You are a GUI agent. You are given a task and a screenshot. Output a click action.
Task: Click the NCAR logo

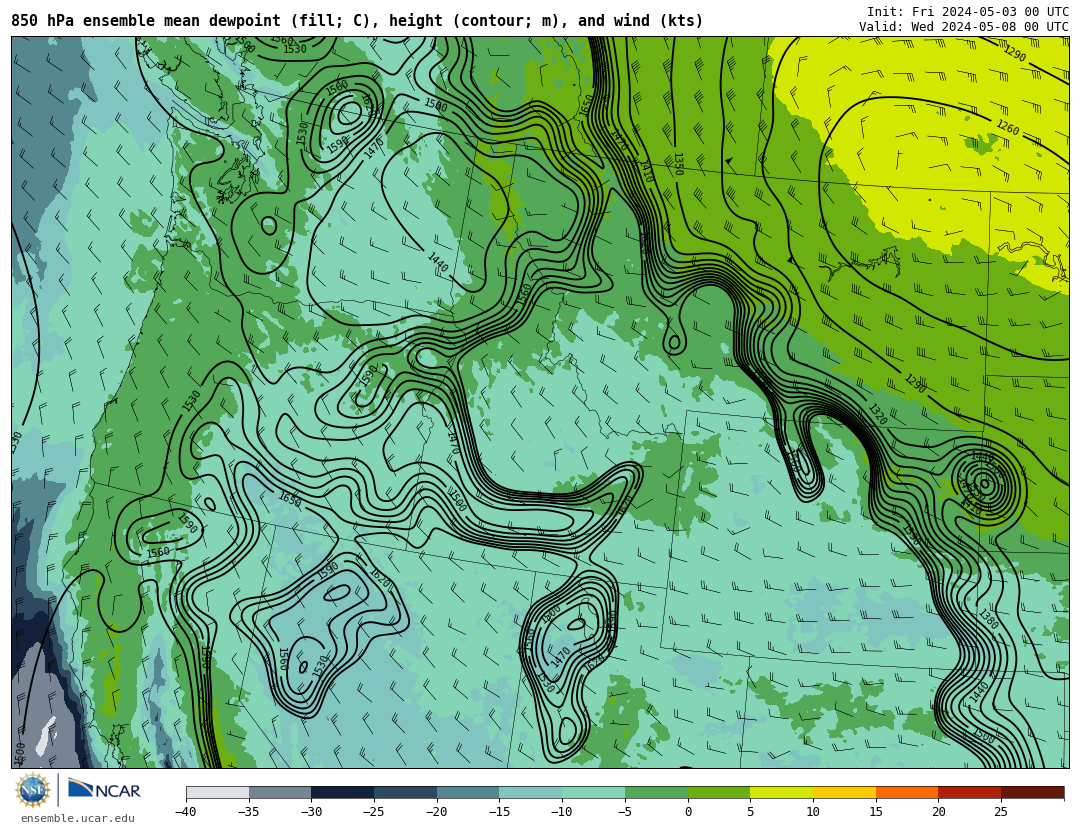pos(104,790)
